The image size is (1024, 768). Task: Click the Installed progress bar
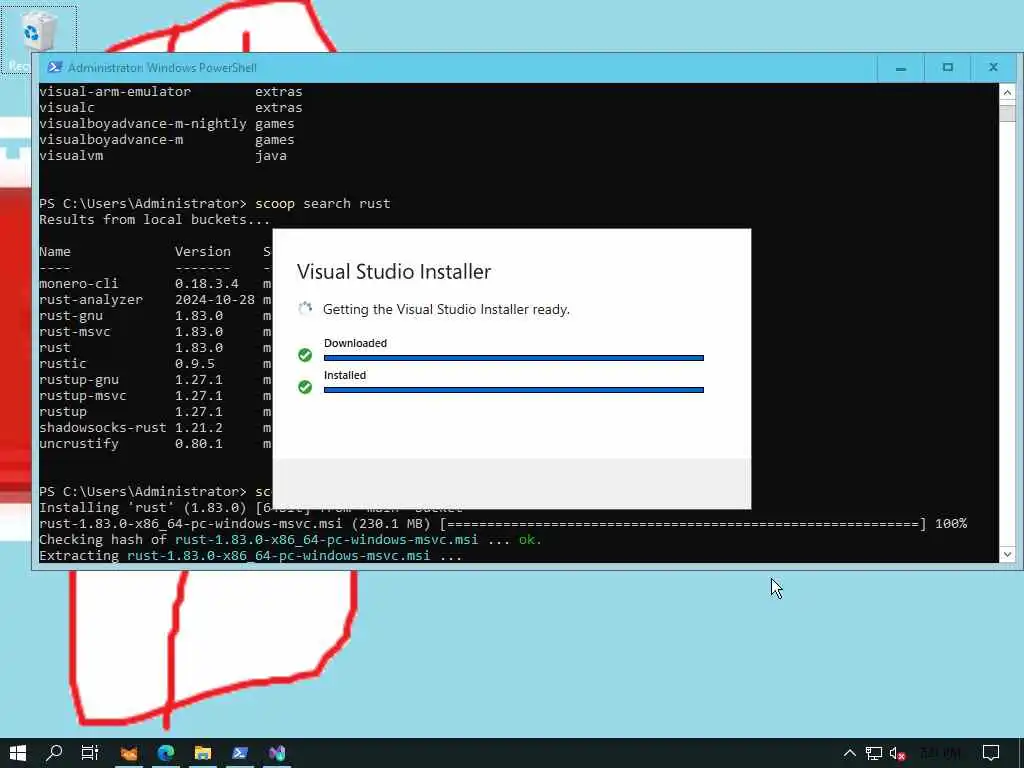tap(513, 390)
